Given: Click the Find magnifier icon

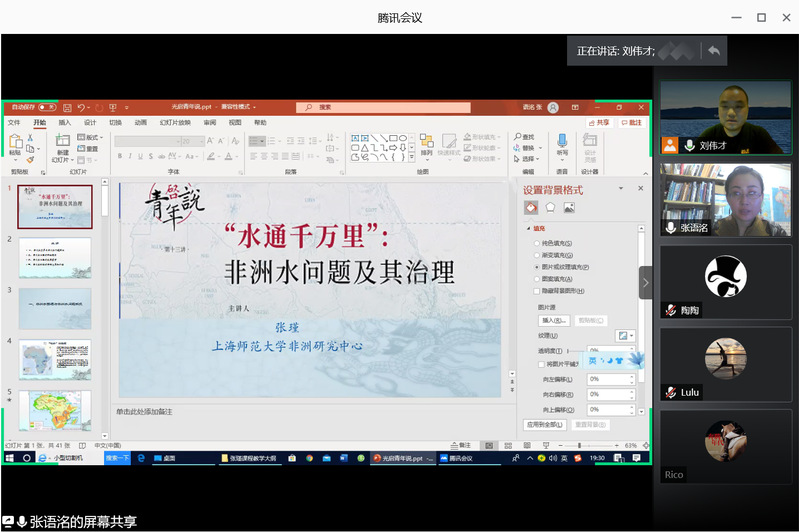Looking at the screenshot, I should coord(518,137).
